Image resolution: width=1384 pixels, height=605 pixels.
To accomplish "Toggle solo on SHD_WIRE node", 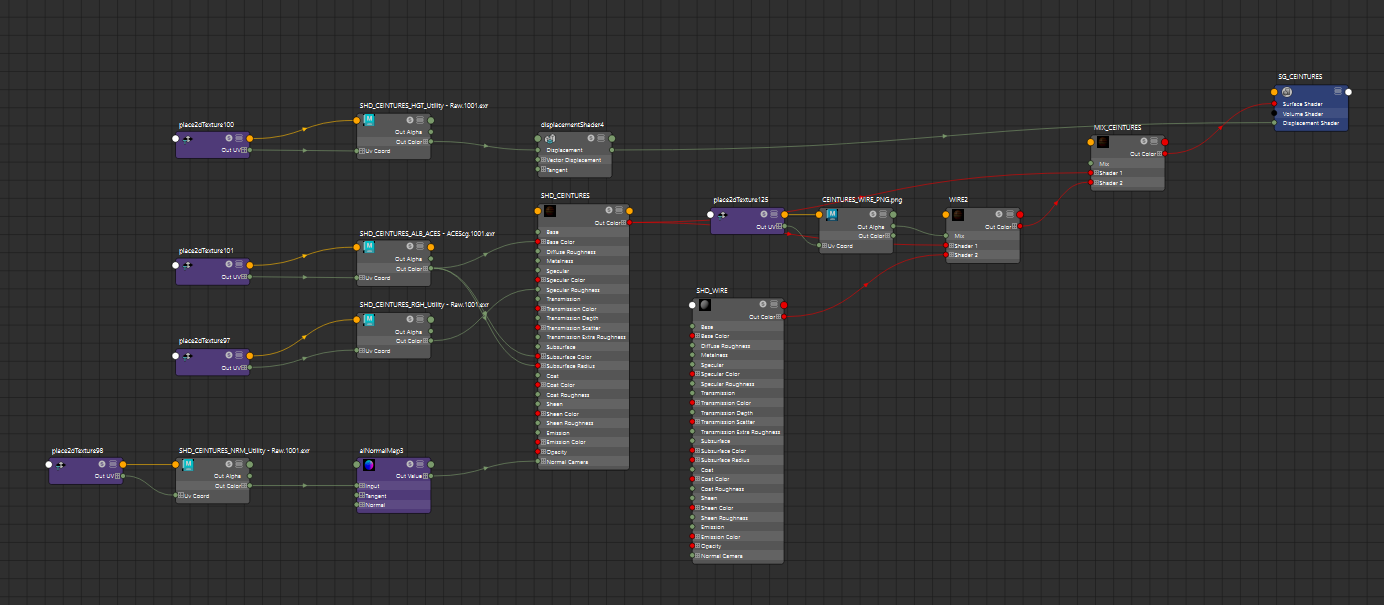I will [x=764, y=304].
